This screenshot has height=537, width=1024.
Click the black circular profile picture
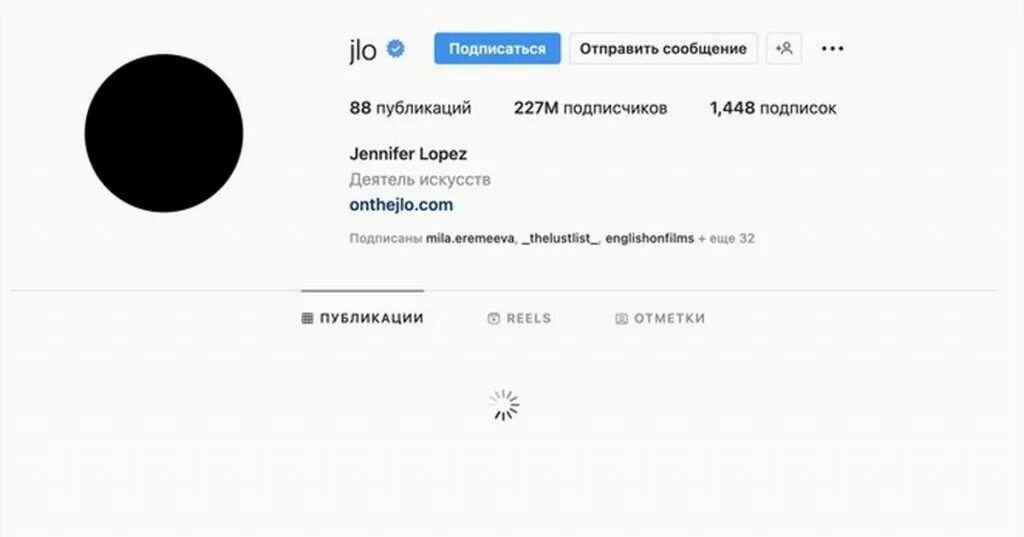coord(164,133)
